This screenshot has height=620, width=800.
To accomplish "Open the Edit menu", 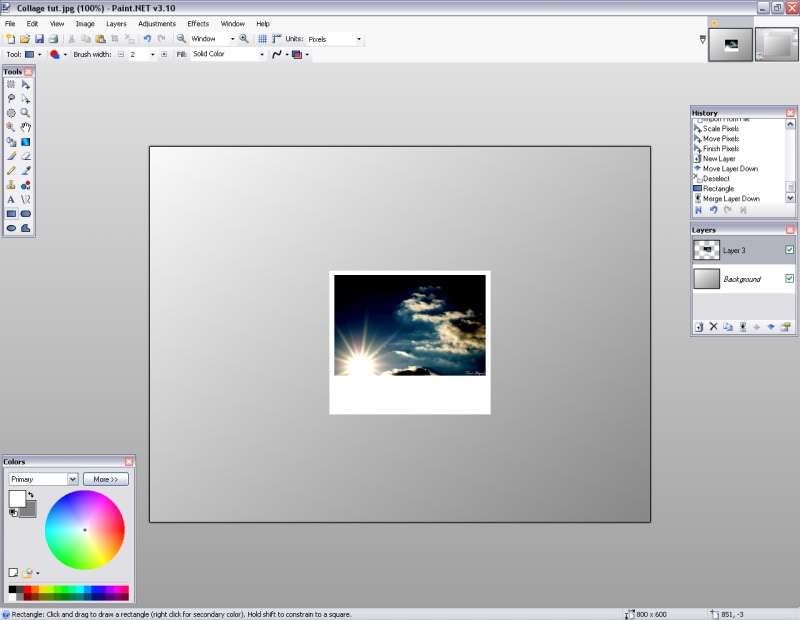I will [x=32, y=23].
